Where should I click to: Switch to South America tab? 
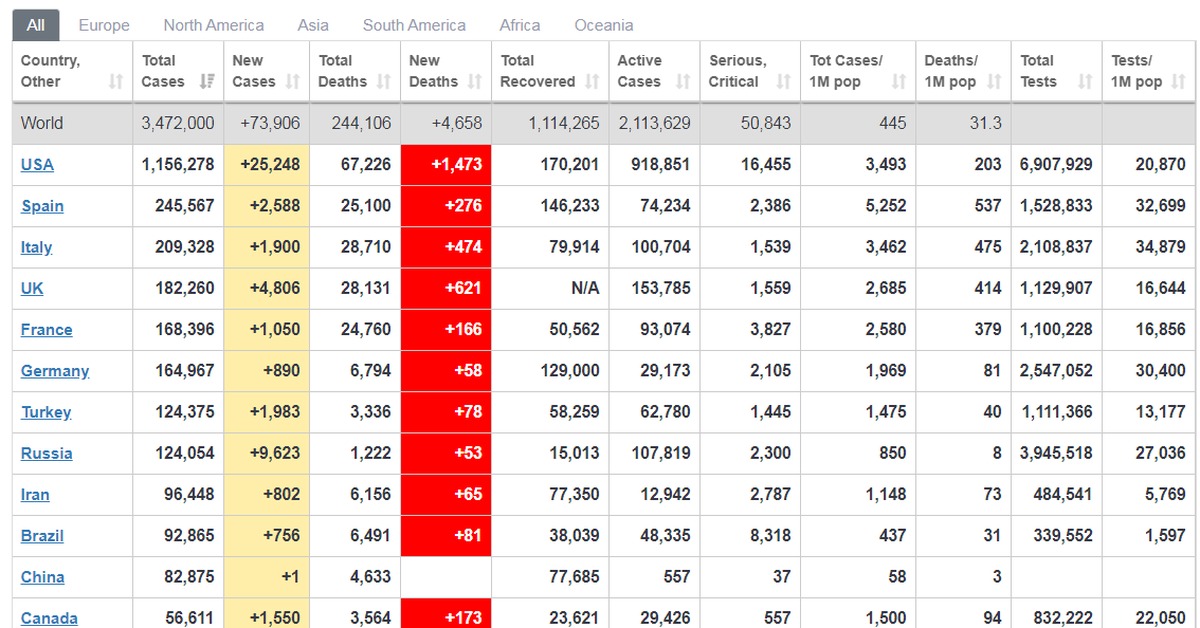click(414, 25)
